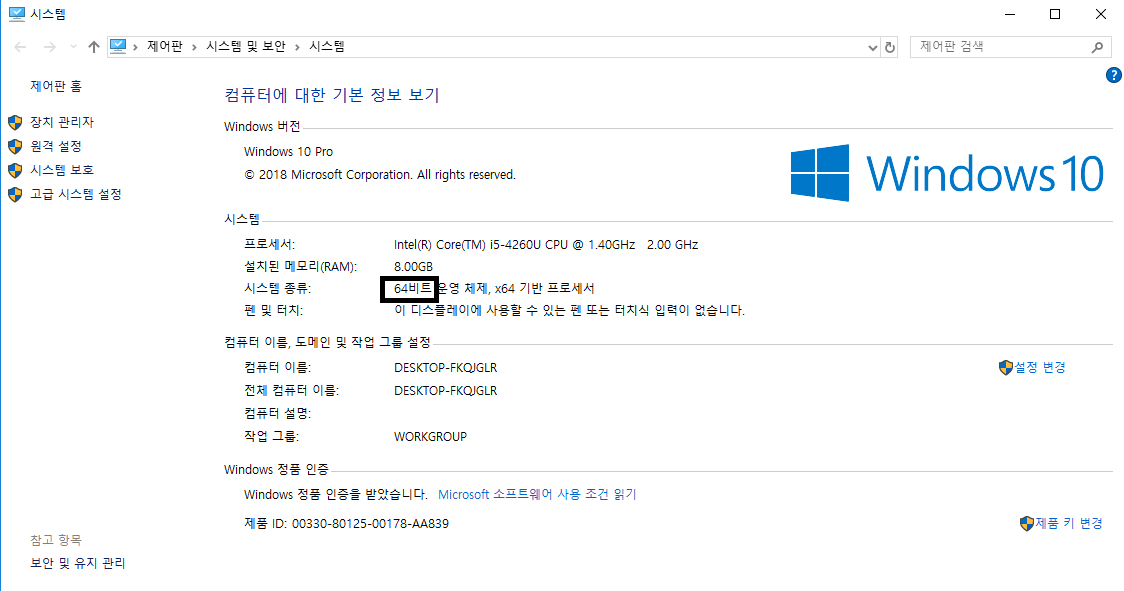Click the search magnifier icon
The image size is (1124, 591).
1097,47
